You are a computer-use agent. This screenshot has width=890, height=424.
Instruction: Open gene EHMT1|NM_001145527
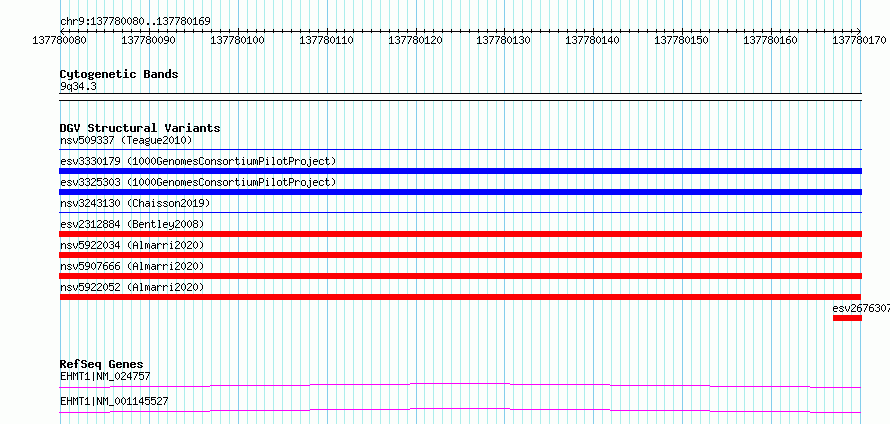coord(114,401)
